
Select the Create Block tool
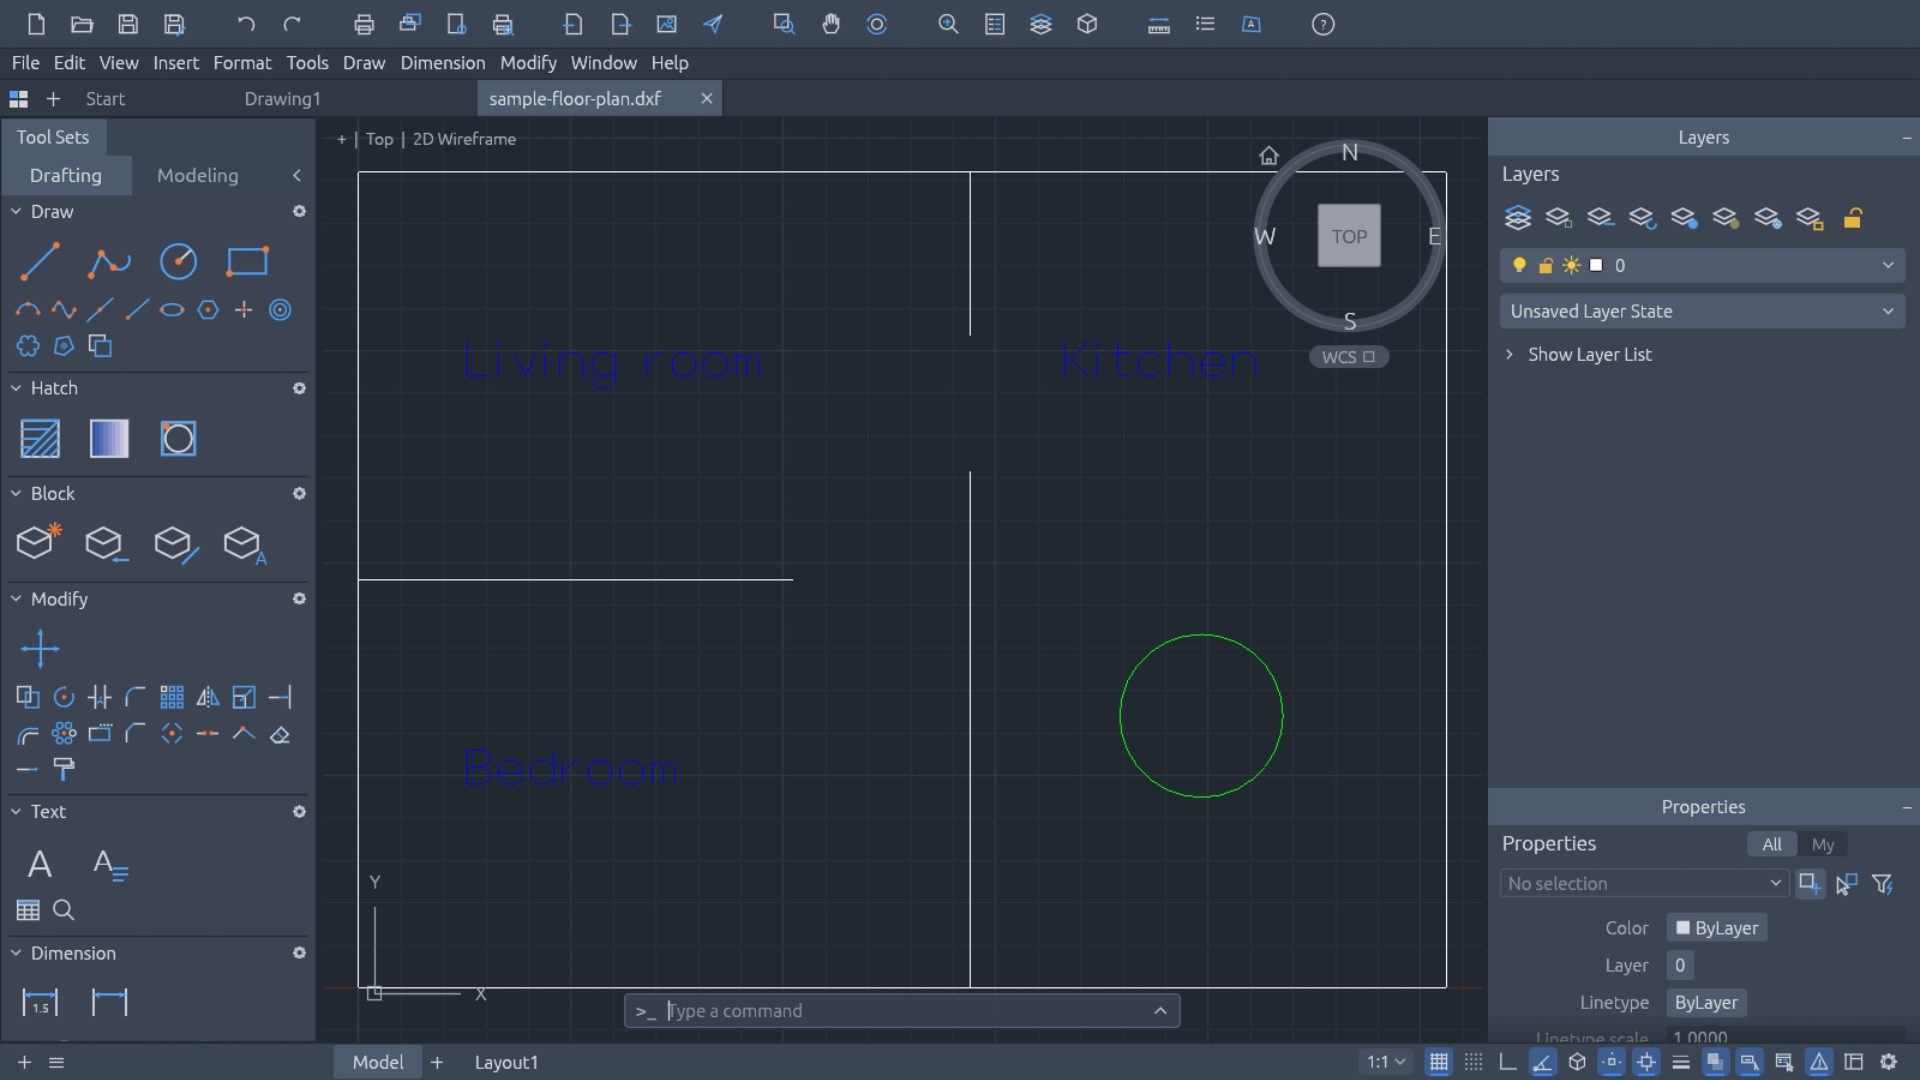tap(38, 543)
